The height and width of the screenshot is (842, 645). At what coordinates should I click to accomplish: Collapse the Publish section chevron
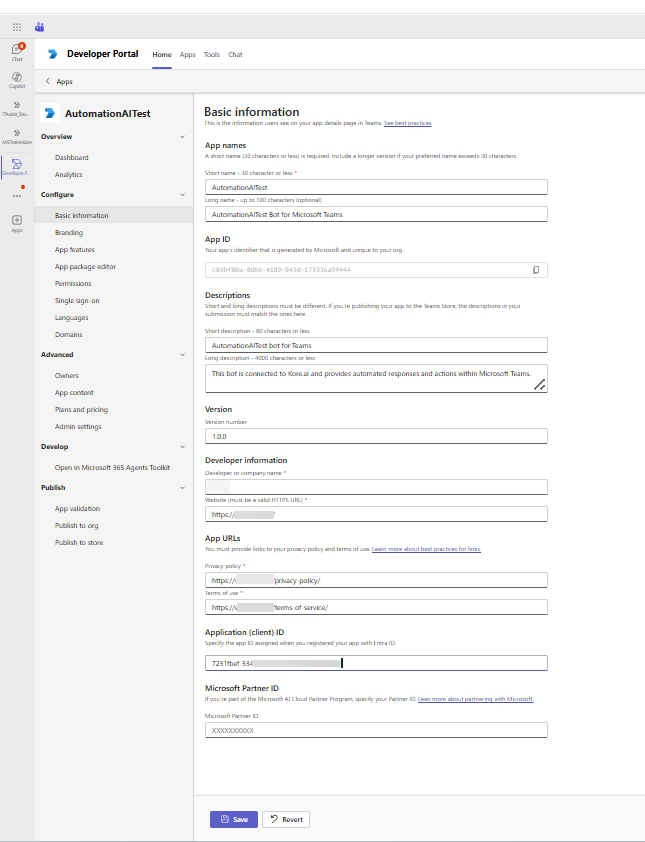pyautogui.click(x=182, y=488)
